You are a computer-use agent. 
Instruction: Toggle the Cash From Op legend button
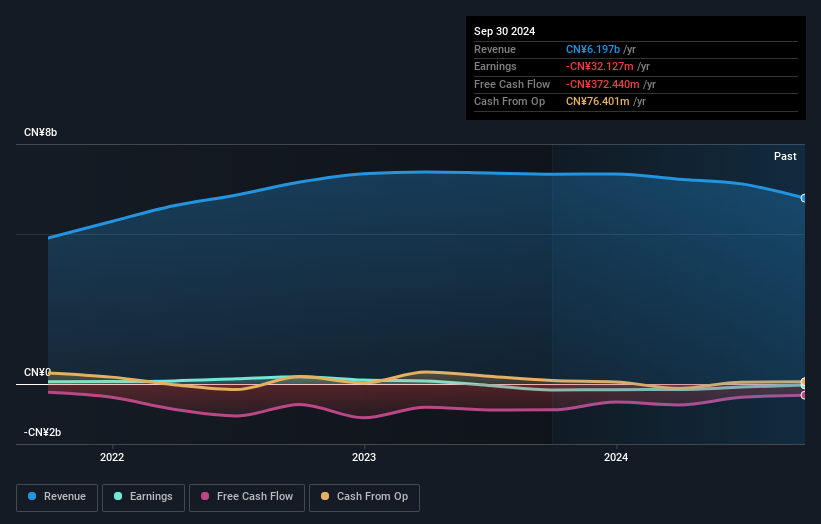click(x=364, y=497)
